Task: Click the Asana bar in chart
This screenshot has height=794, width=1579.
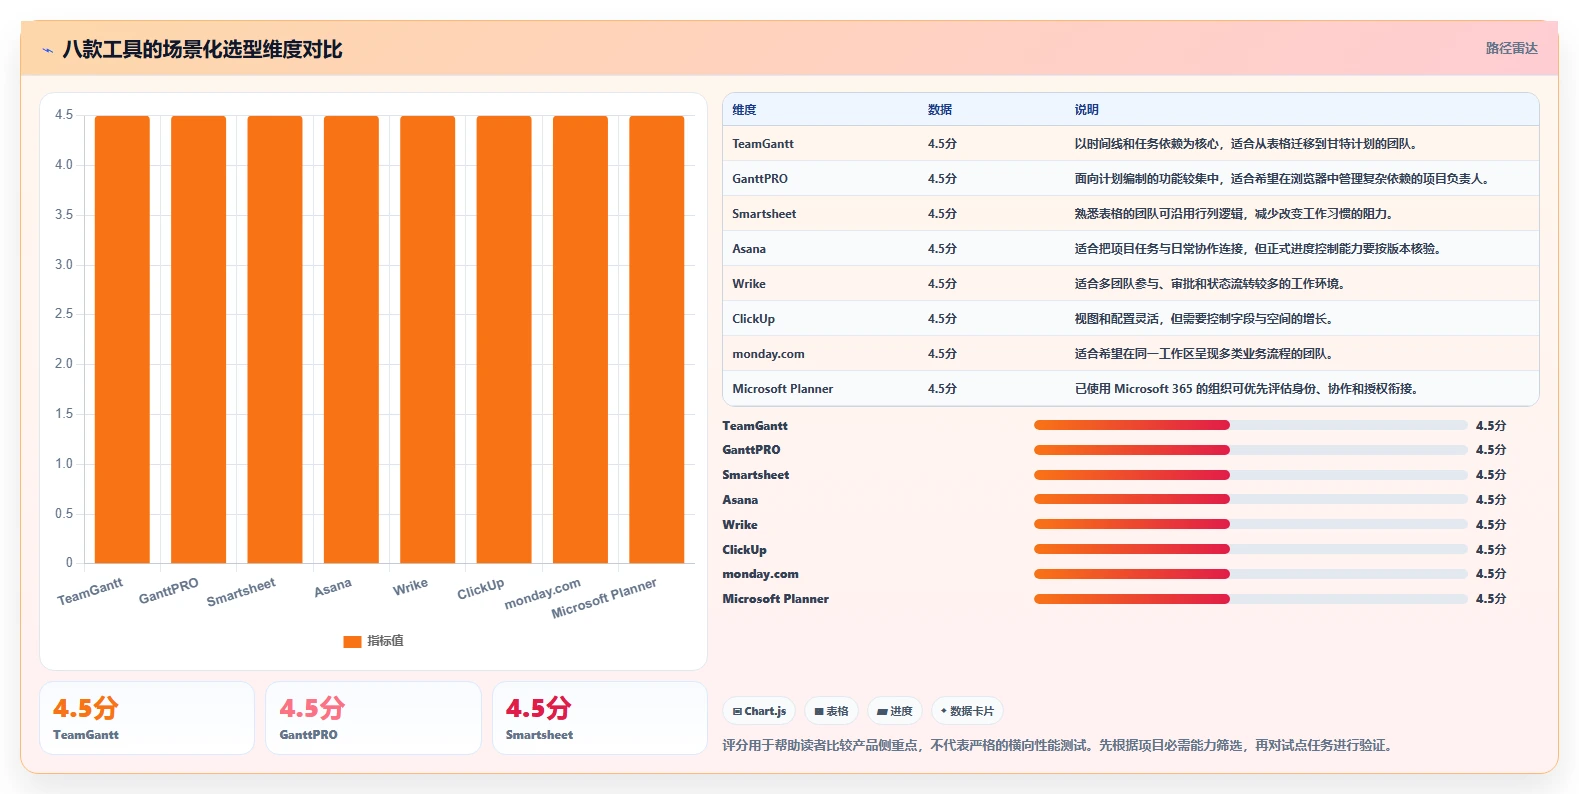Action: point(351,339)
